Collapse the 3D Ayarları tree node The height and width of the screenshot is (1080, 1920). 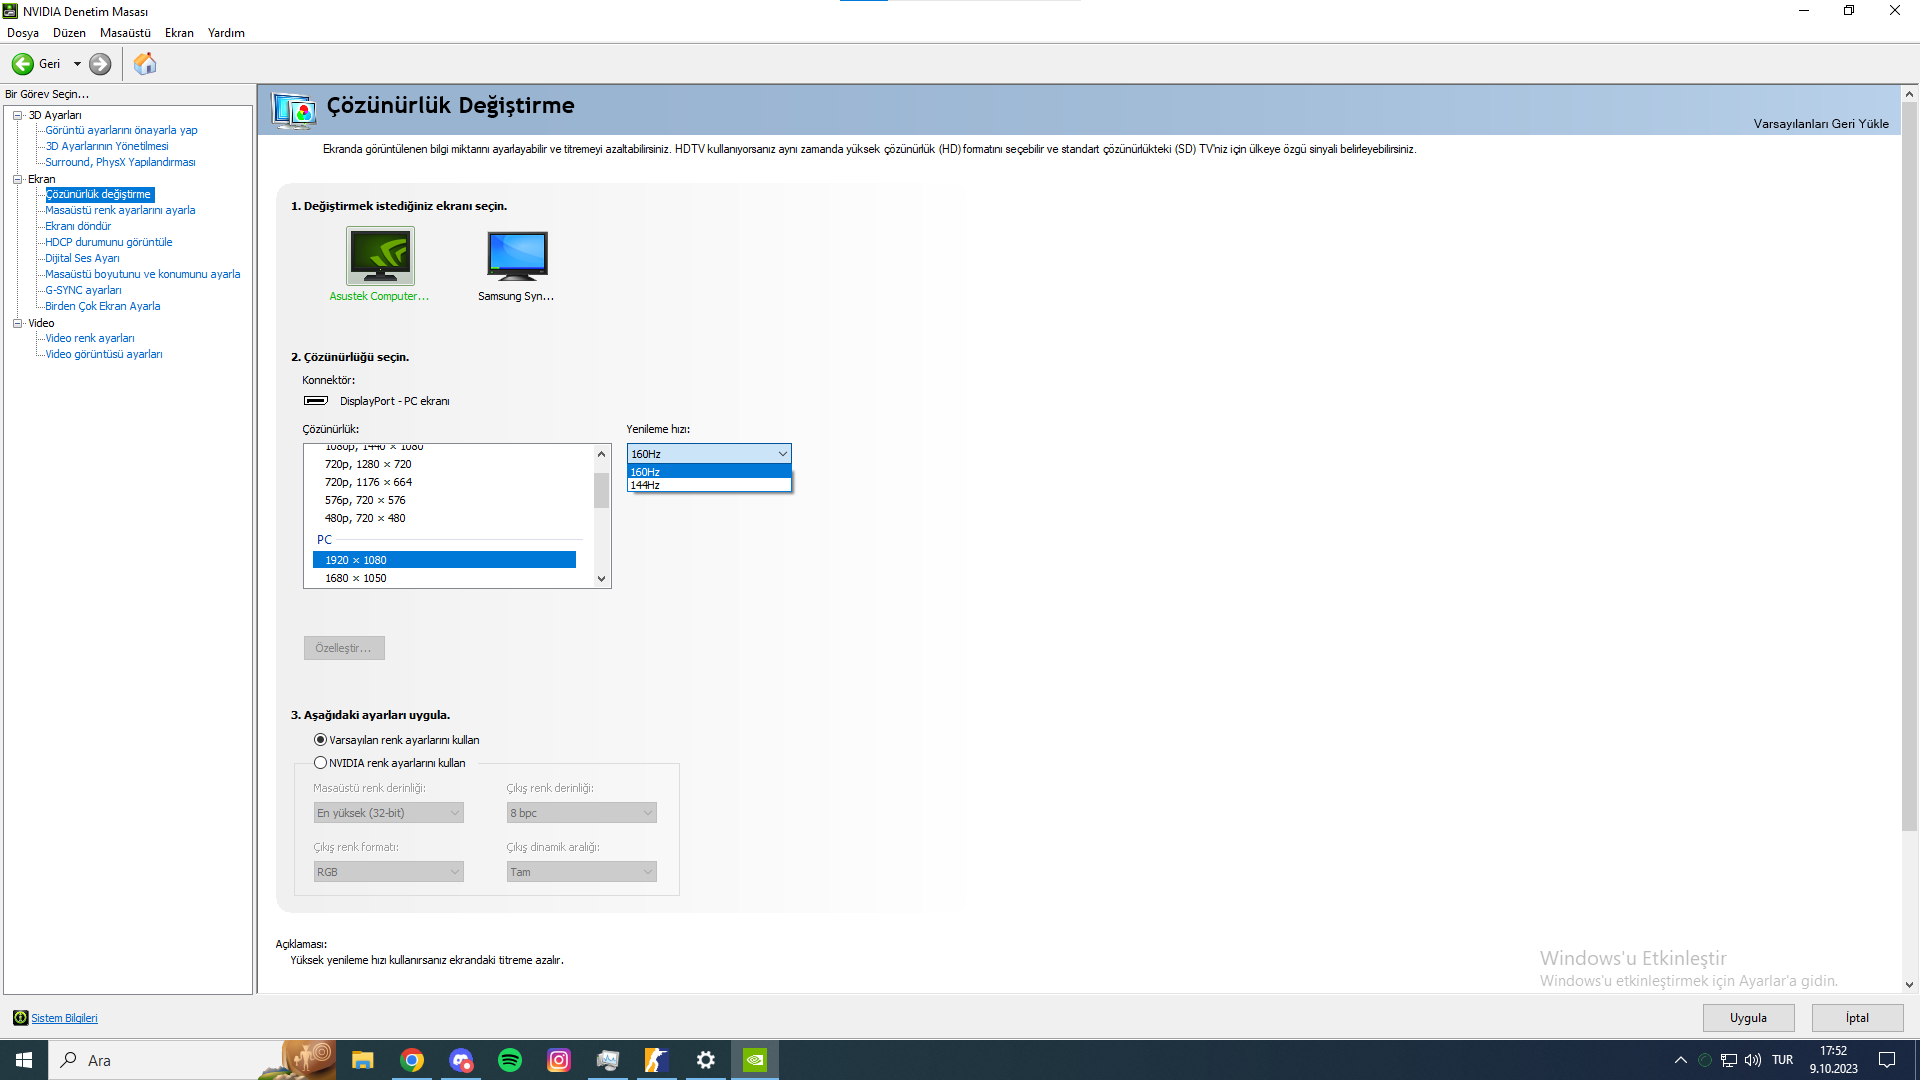17,115
